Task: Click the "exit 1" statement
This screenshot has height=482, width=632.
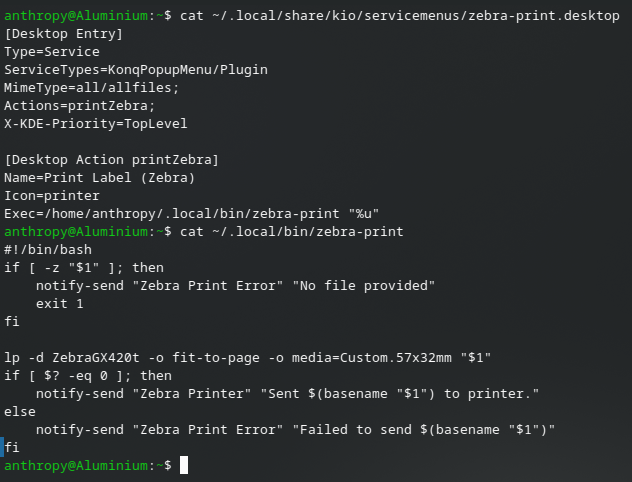Action: point(60,304)
